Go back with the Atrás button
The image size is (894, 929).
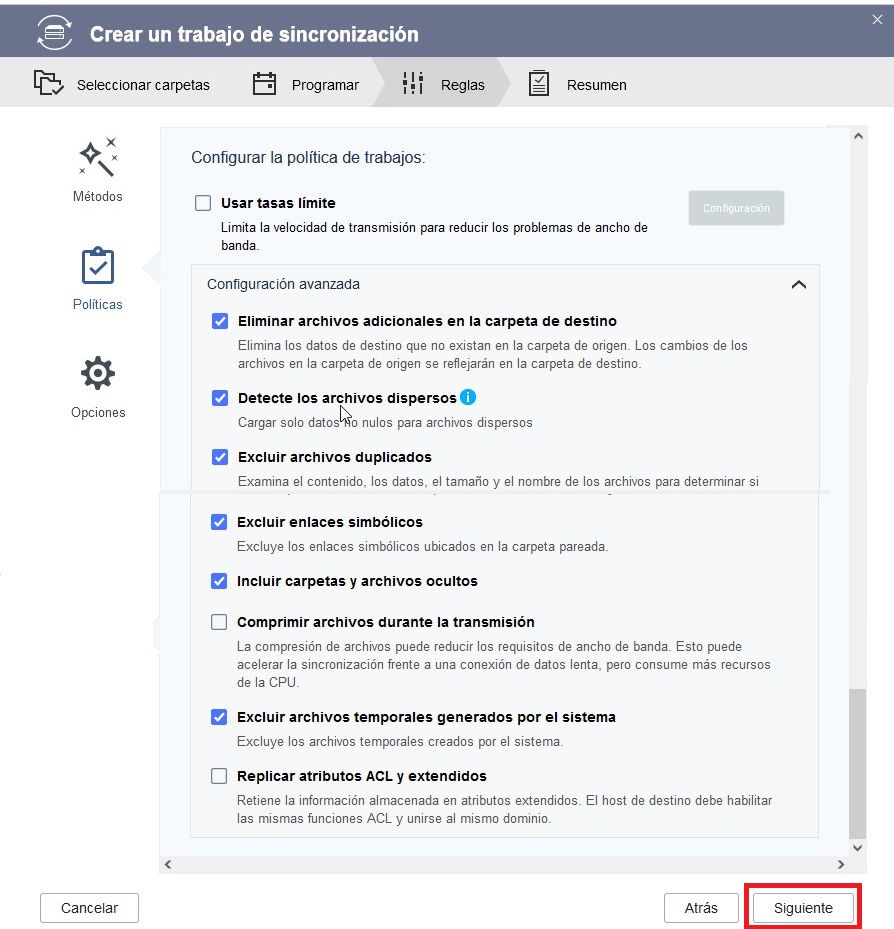click(x=701, y=908)
